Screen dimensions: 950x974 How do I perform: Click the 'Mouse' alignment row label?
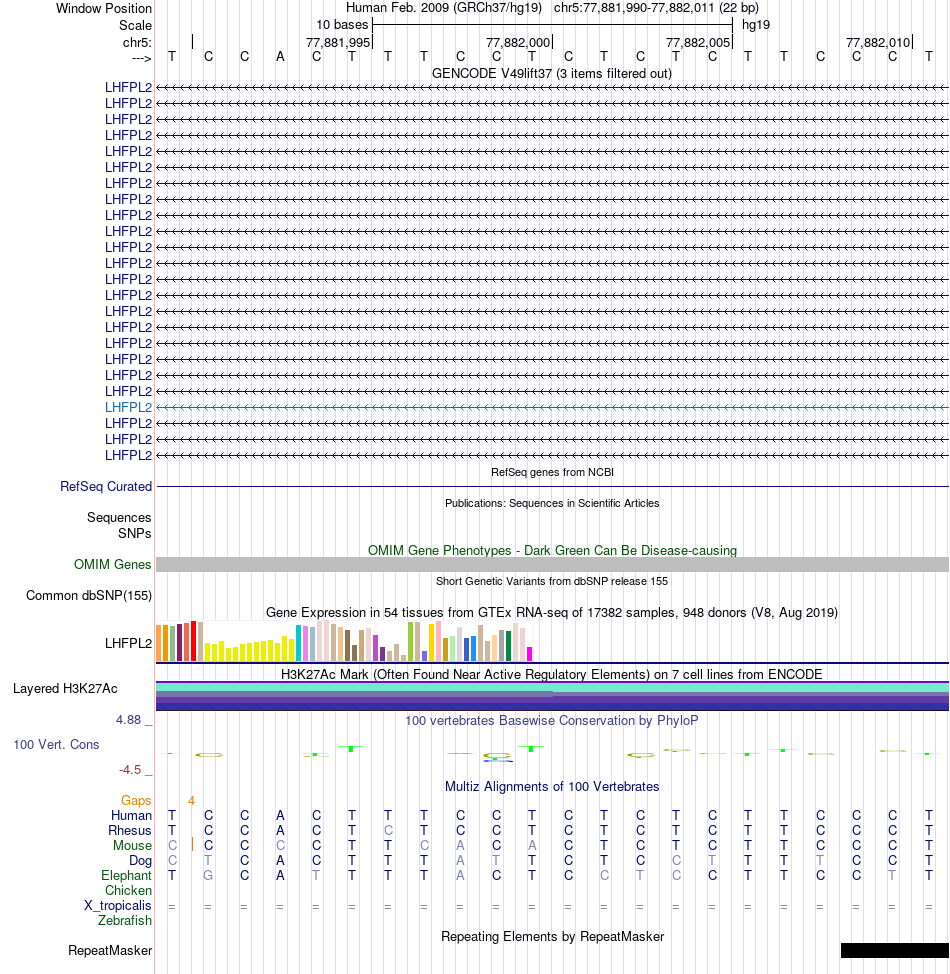[x=132, y=845]
